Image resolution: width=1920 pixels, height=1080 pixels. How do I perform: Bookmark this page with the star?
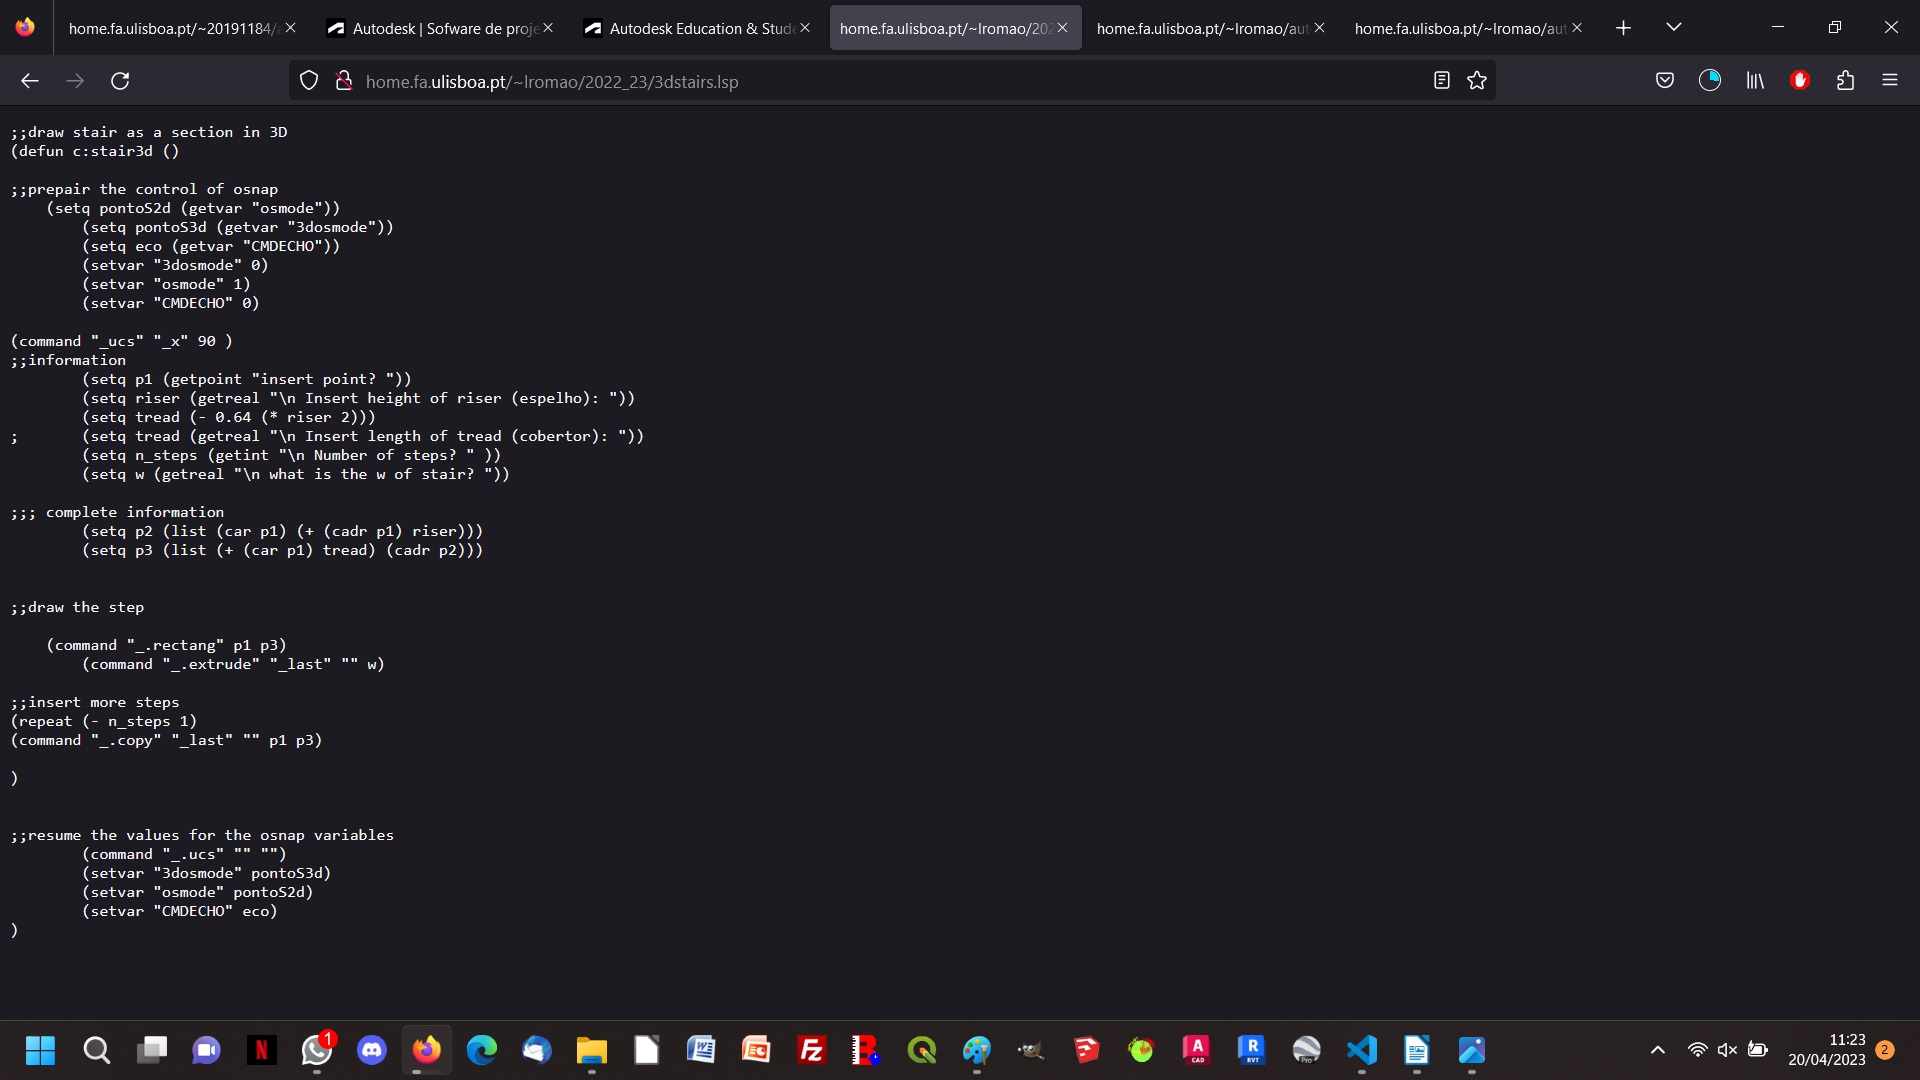click(x=1477, y=81)
